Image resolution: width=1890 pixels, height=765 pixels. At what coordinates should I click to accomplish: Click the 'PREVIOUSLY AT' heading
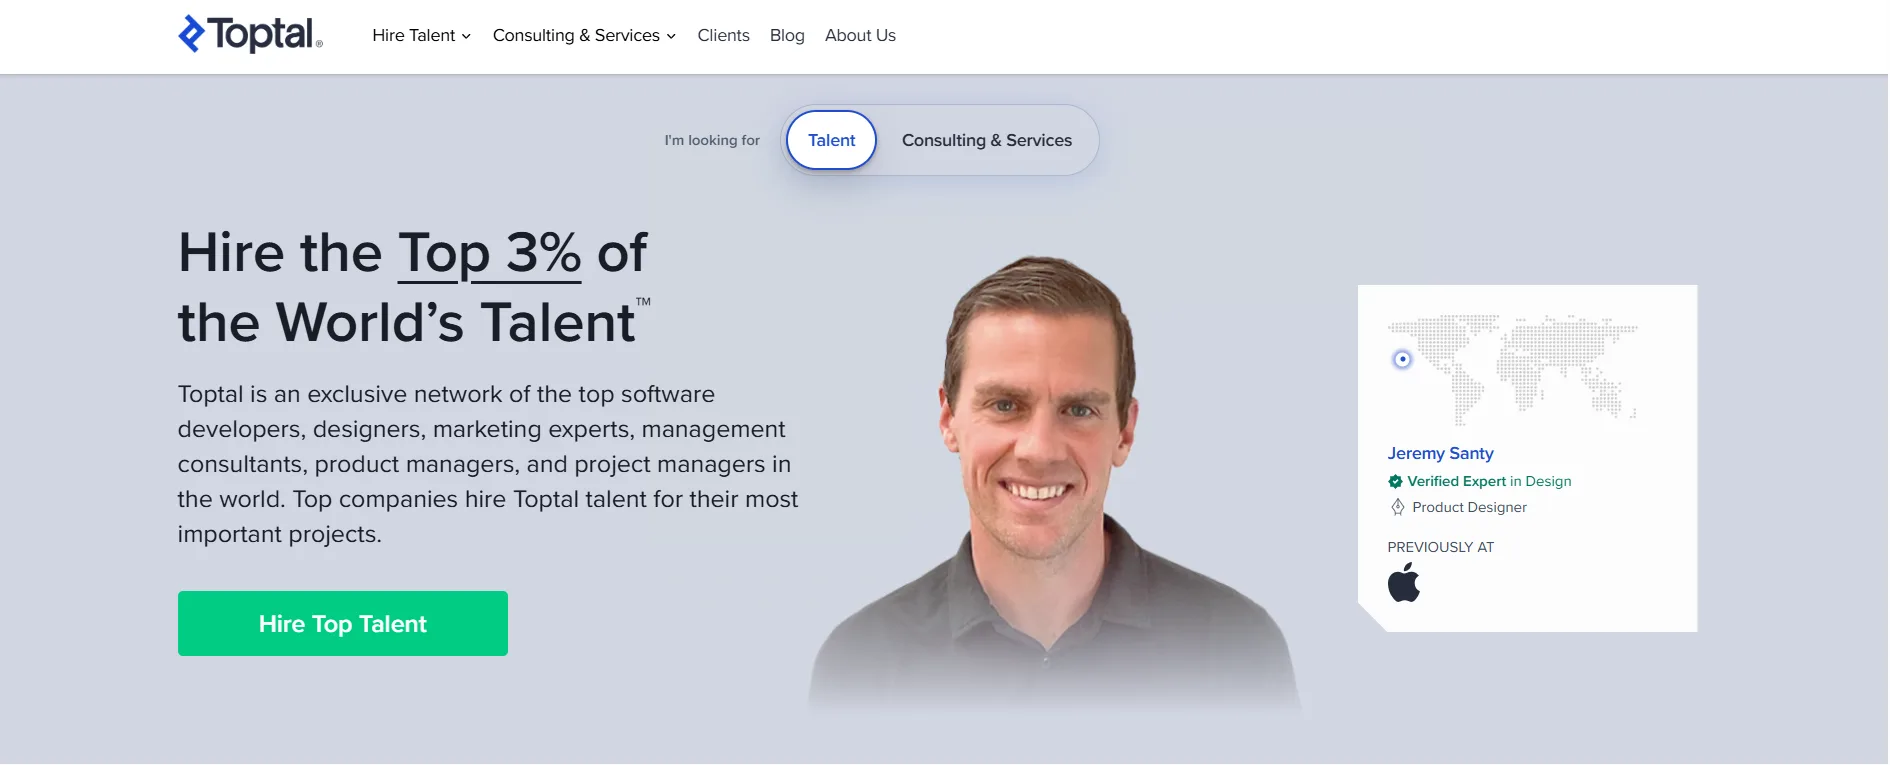click(1440, 547)
